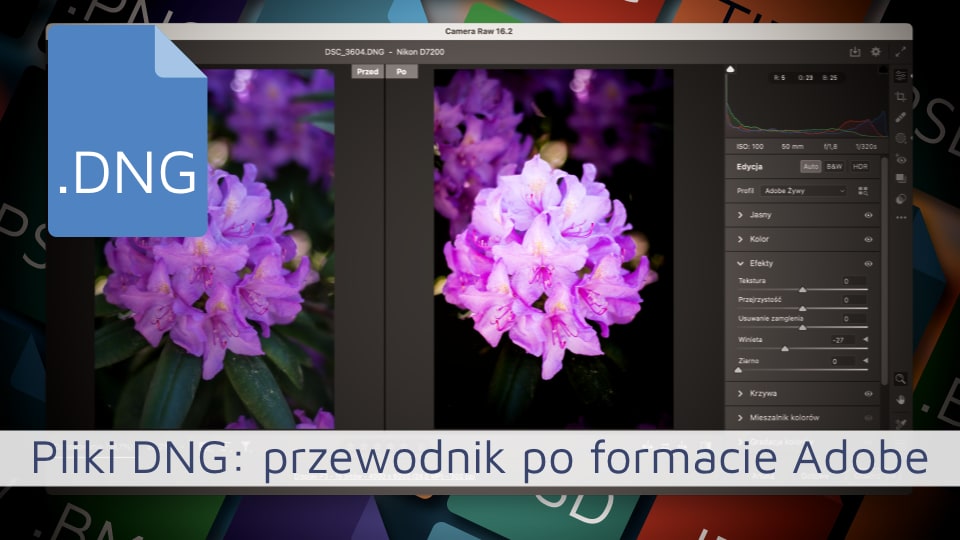Click the 'ISO: 100' metadata text
The width and height of the screenshot is (960, 540).
pyautogui.click(x=750, y=147)
